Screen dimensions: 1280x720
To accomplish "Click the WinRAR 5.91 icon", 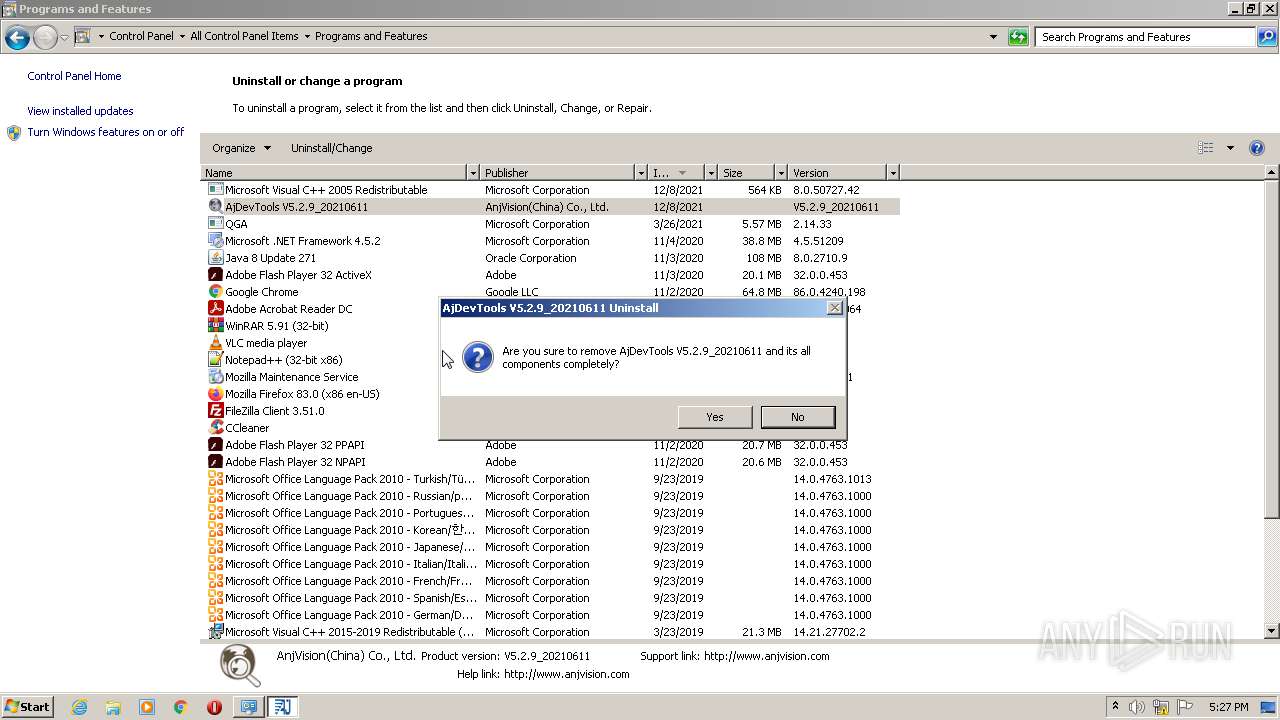I will coord(215,325).
